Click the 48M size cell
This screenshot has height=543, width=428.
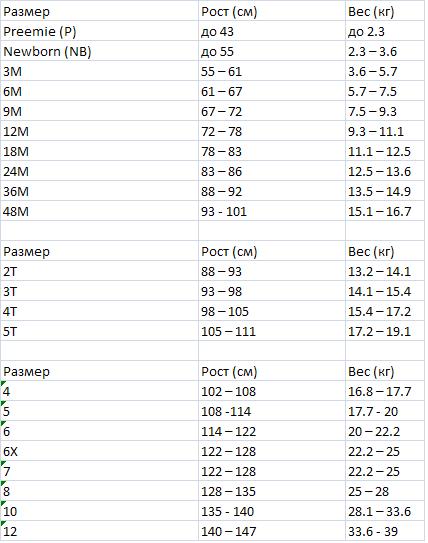(x=99, y=211)
